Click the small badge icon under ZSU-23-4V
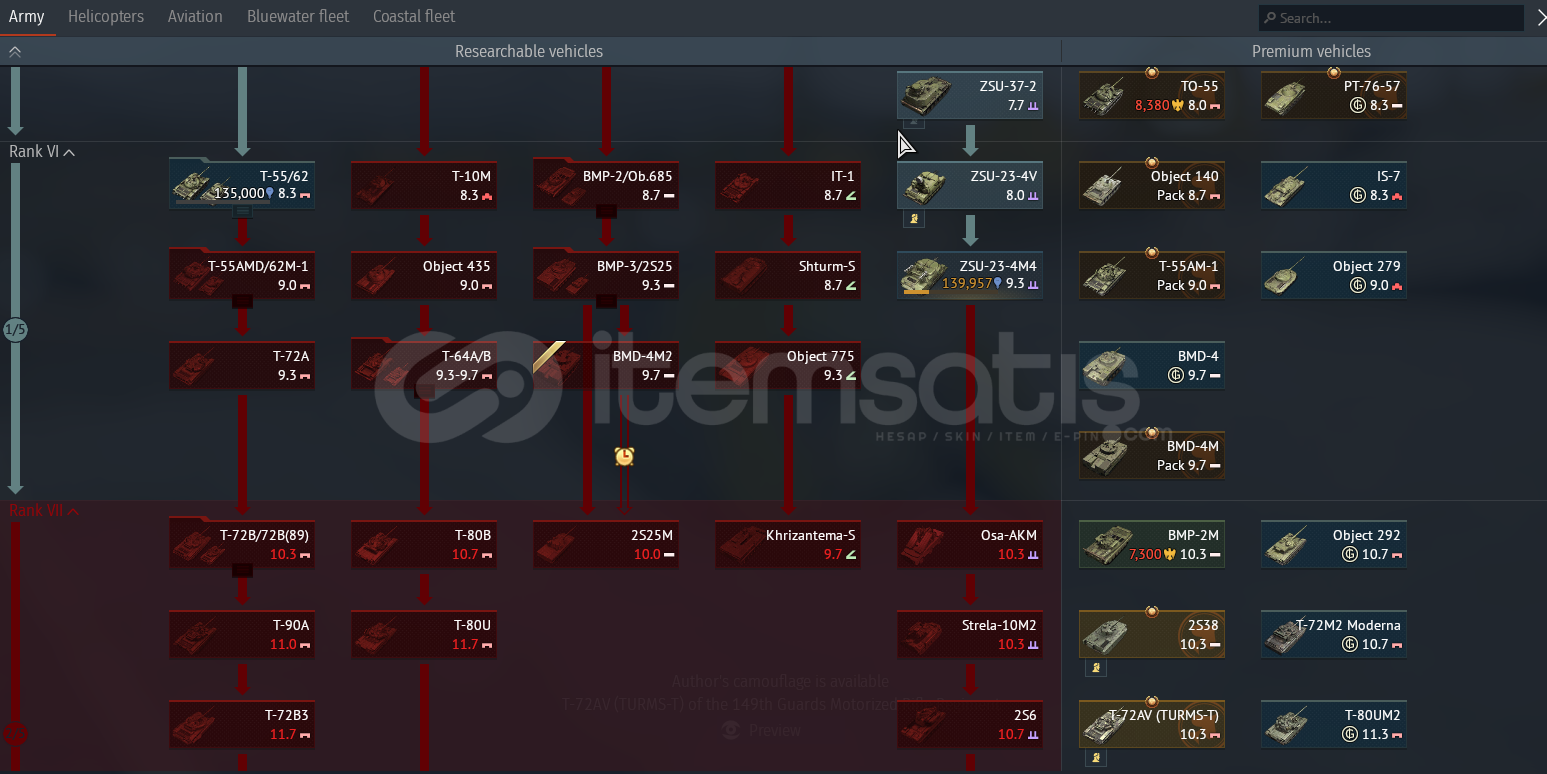The height and width of the screenshot is (774, 1547). [x=913, y=218]
